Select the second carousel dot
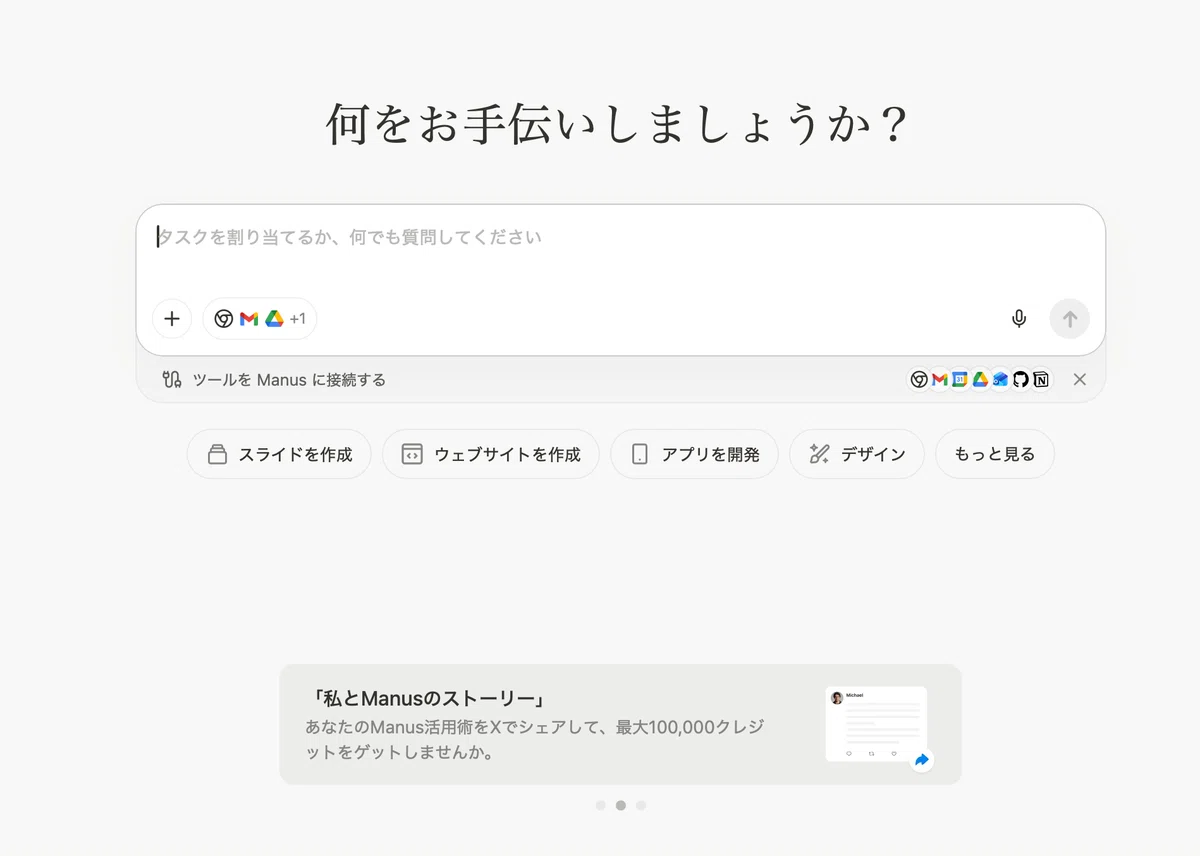Screen dimensions: 1200x856 tap(621, 805)
